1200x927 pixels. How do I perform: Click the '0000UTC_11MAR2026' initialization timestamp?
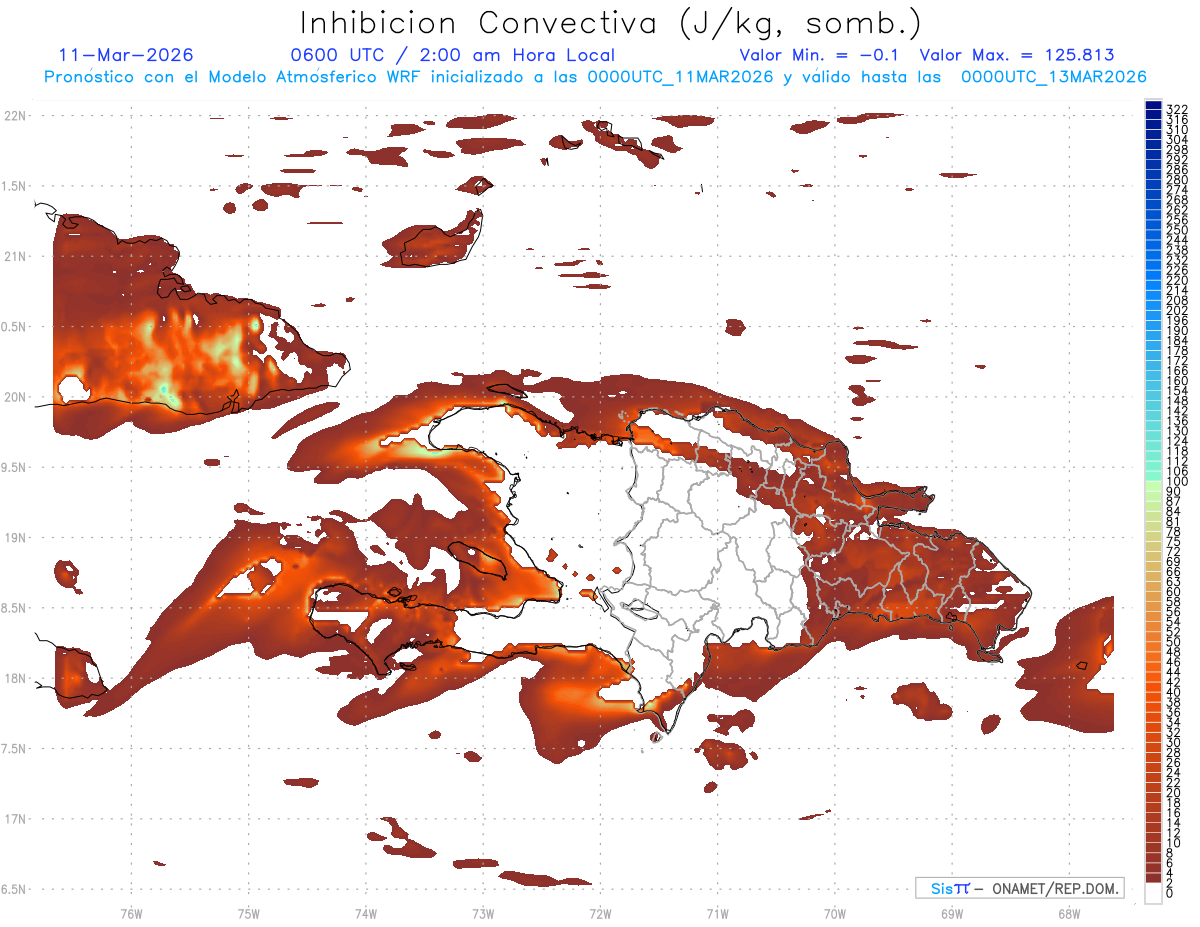680,77
